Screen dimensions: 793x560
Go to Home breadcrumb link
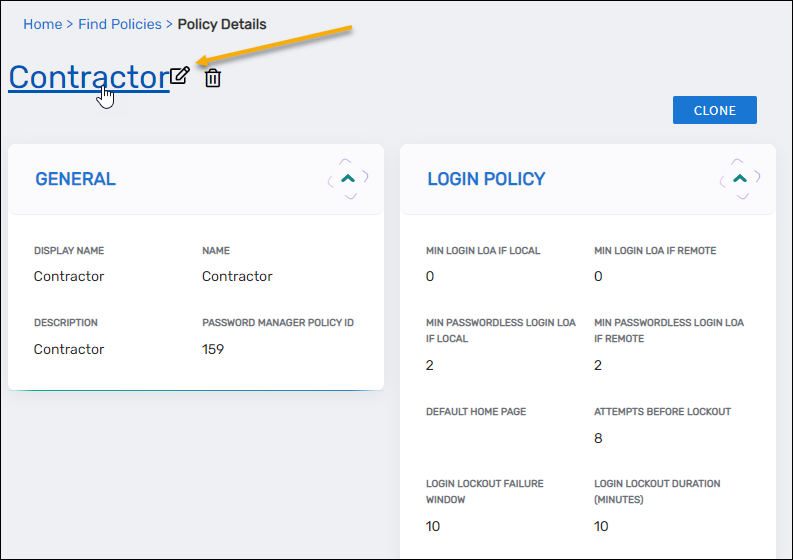tap(42, 24)
